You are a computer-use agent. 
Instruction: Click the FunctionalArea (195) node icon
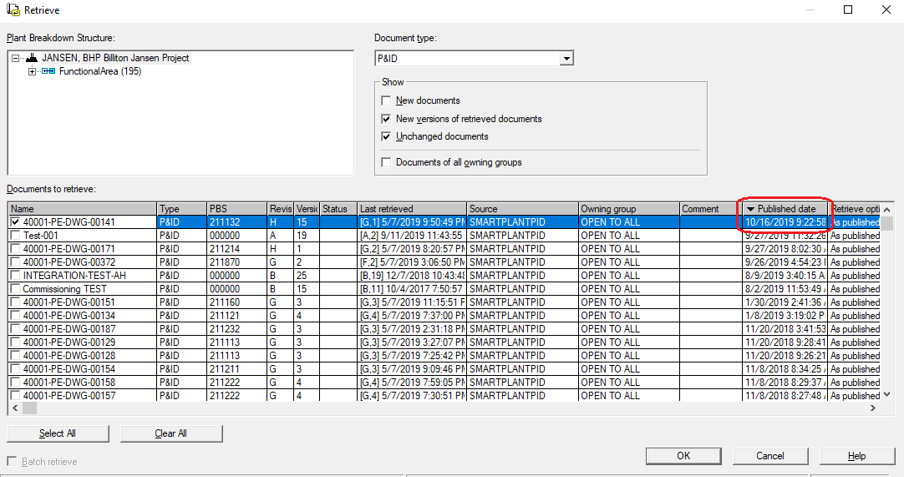tap(48, 72)
